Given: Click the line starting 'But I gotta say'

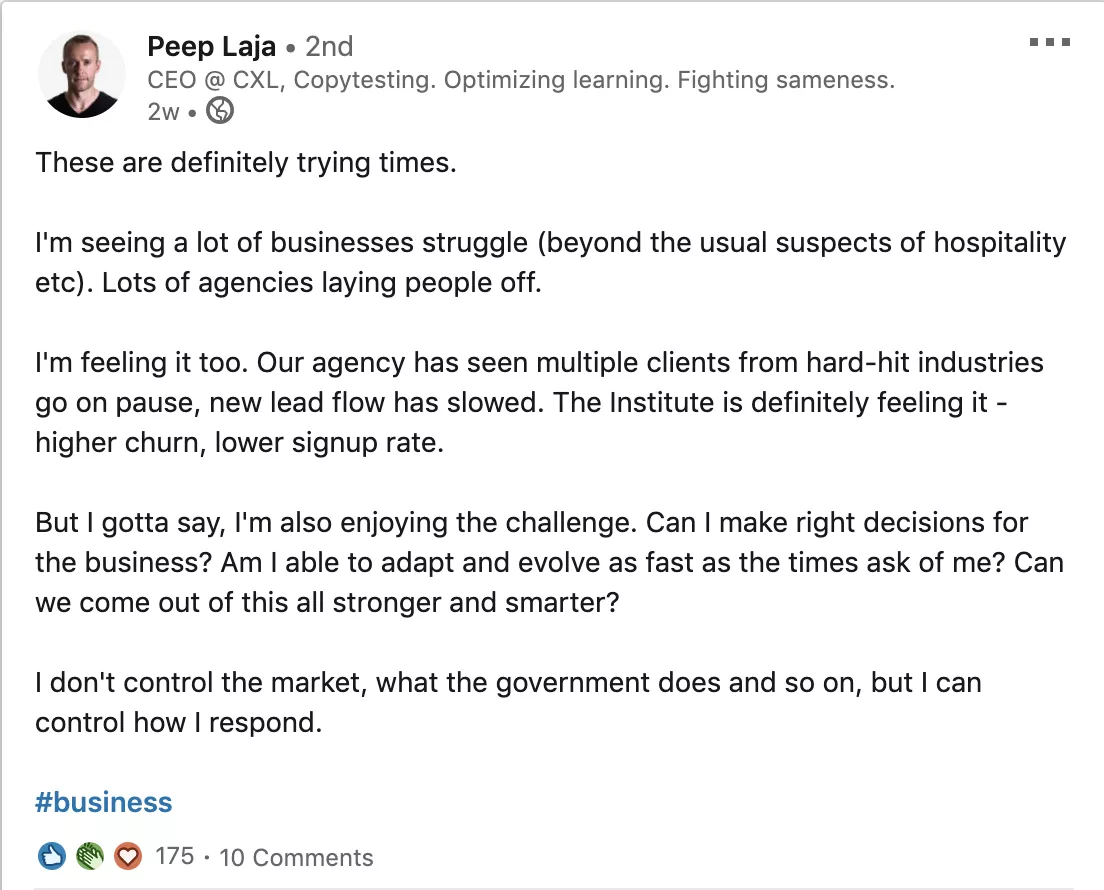Looking at the screenshot, I should (532, 523).
